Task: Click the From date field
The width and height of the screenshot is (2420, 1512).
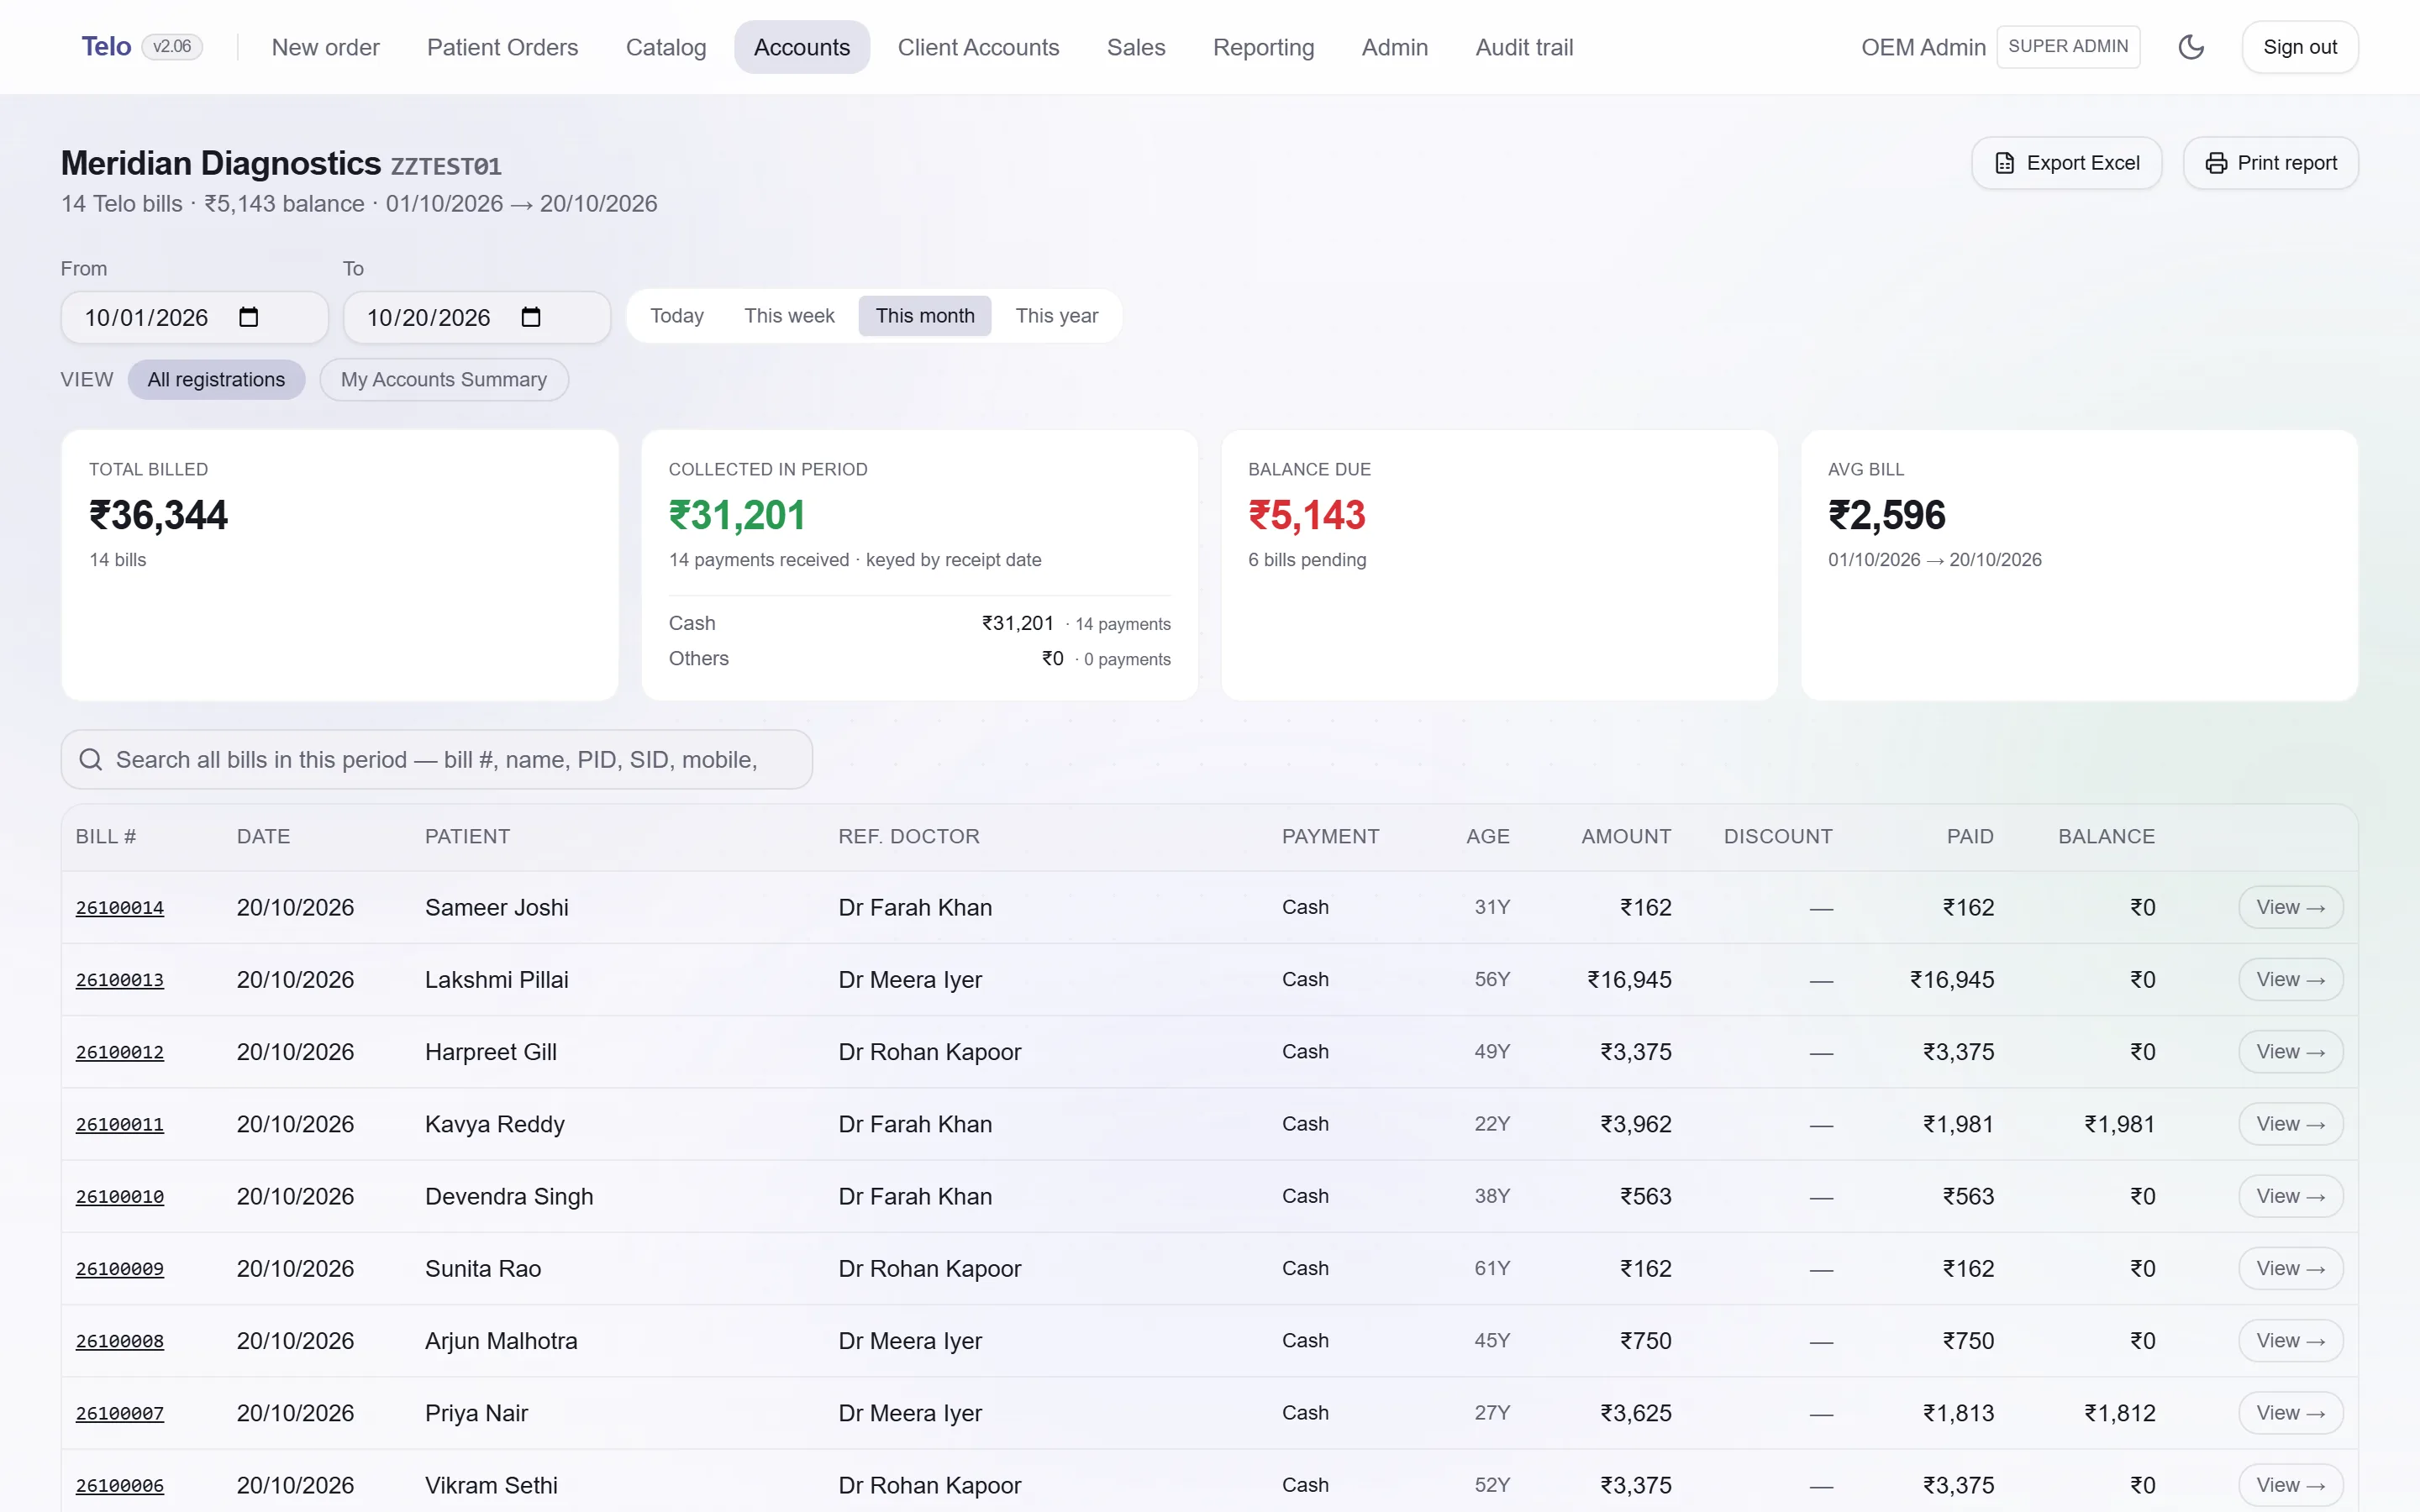Action: pyautogui.click(x=194, y=317)
